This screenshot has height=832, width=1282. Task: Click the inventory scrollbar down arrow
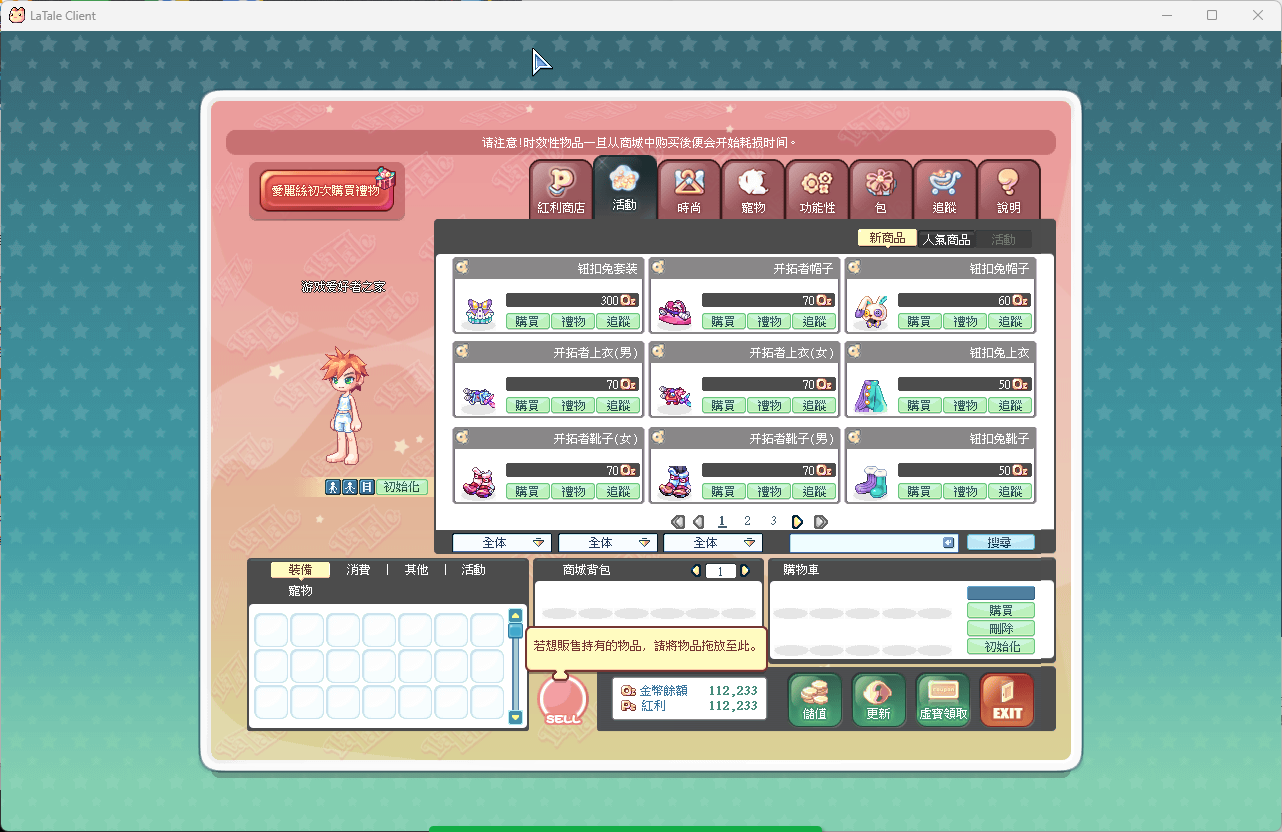click(x=516, y=717)
